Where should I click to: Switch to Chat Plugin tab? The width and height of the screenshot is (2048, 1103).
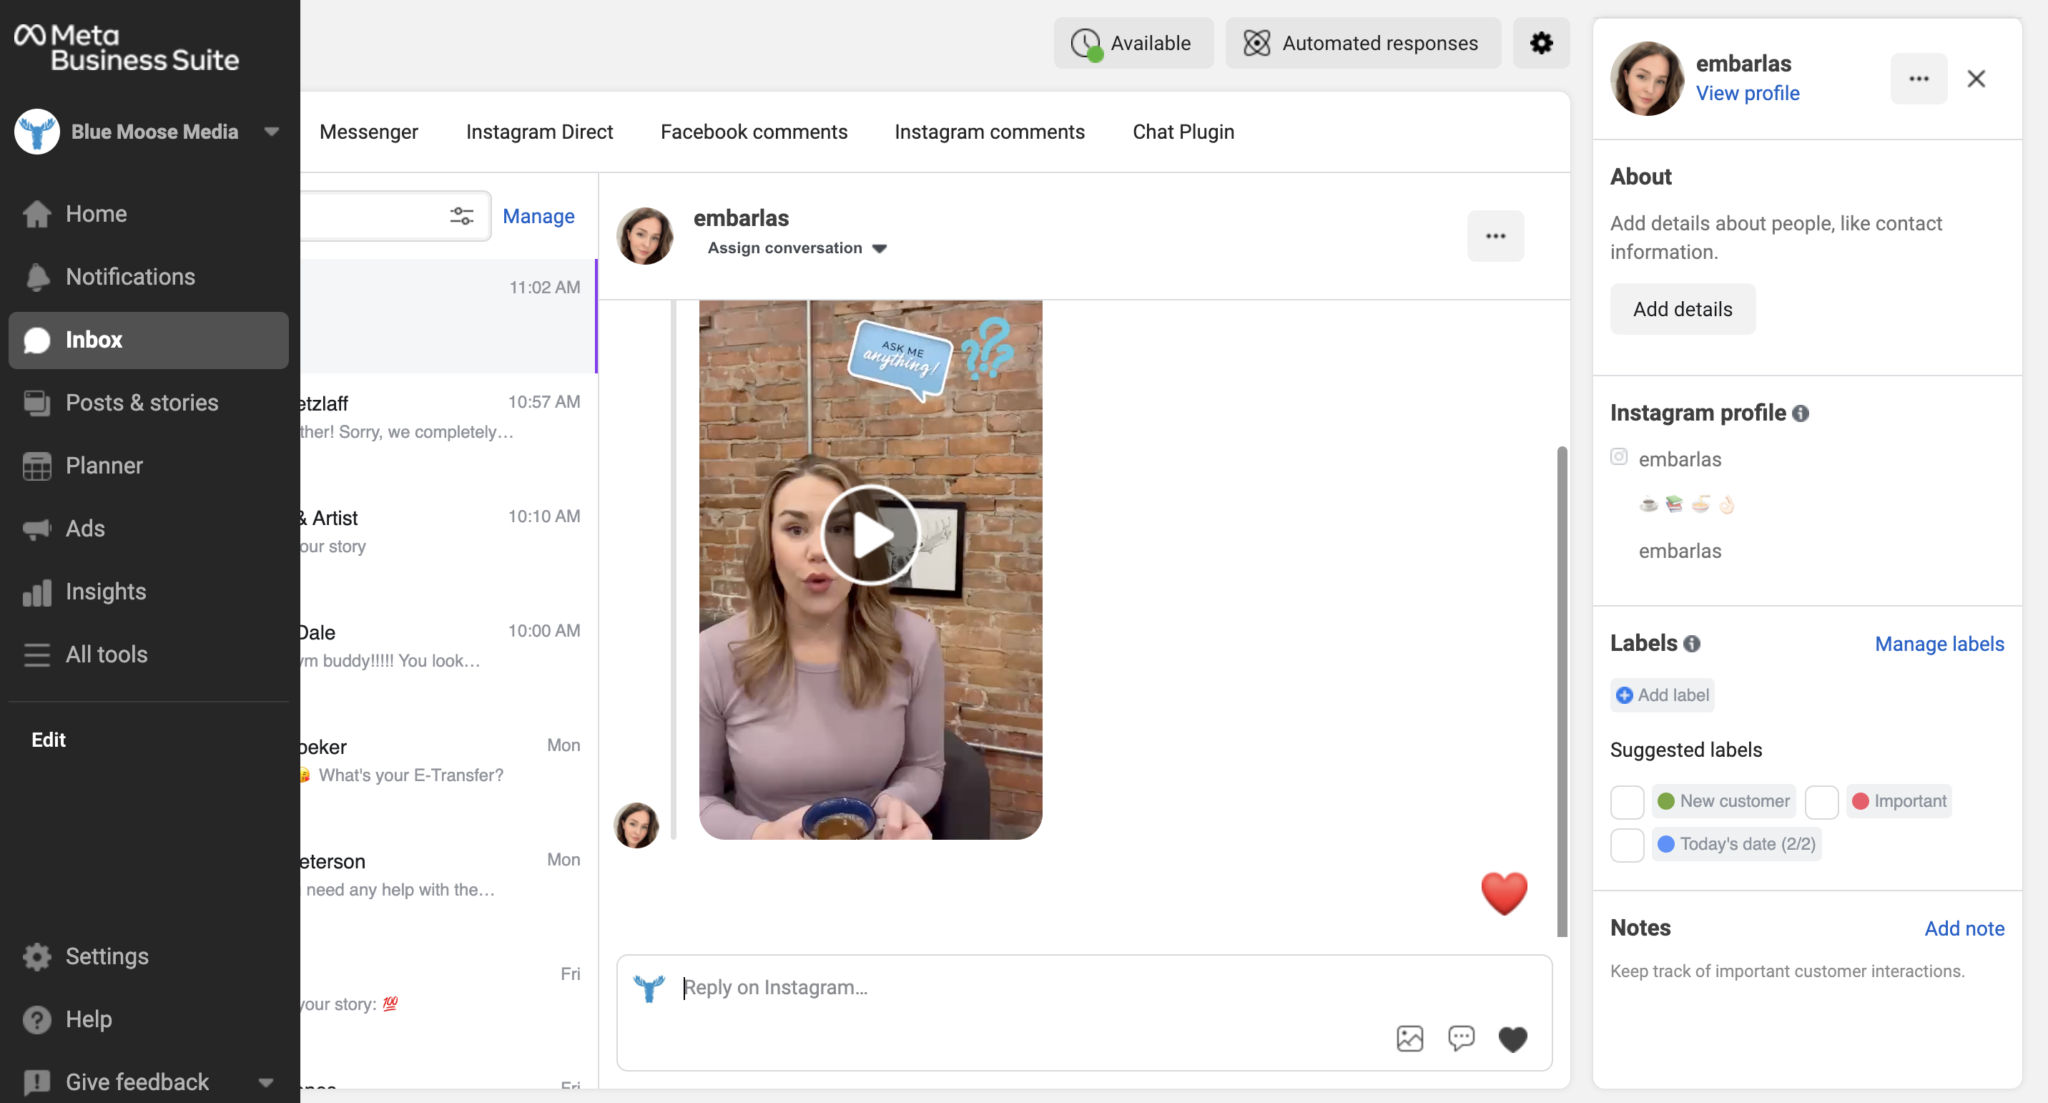click(x=1184, y=132)
